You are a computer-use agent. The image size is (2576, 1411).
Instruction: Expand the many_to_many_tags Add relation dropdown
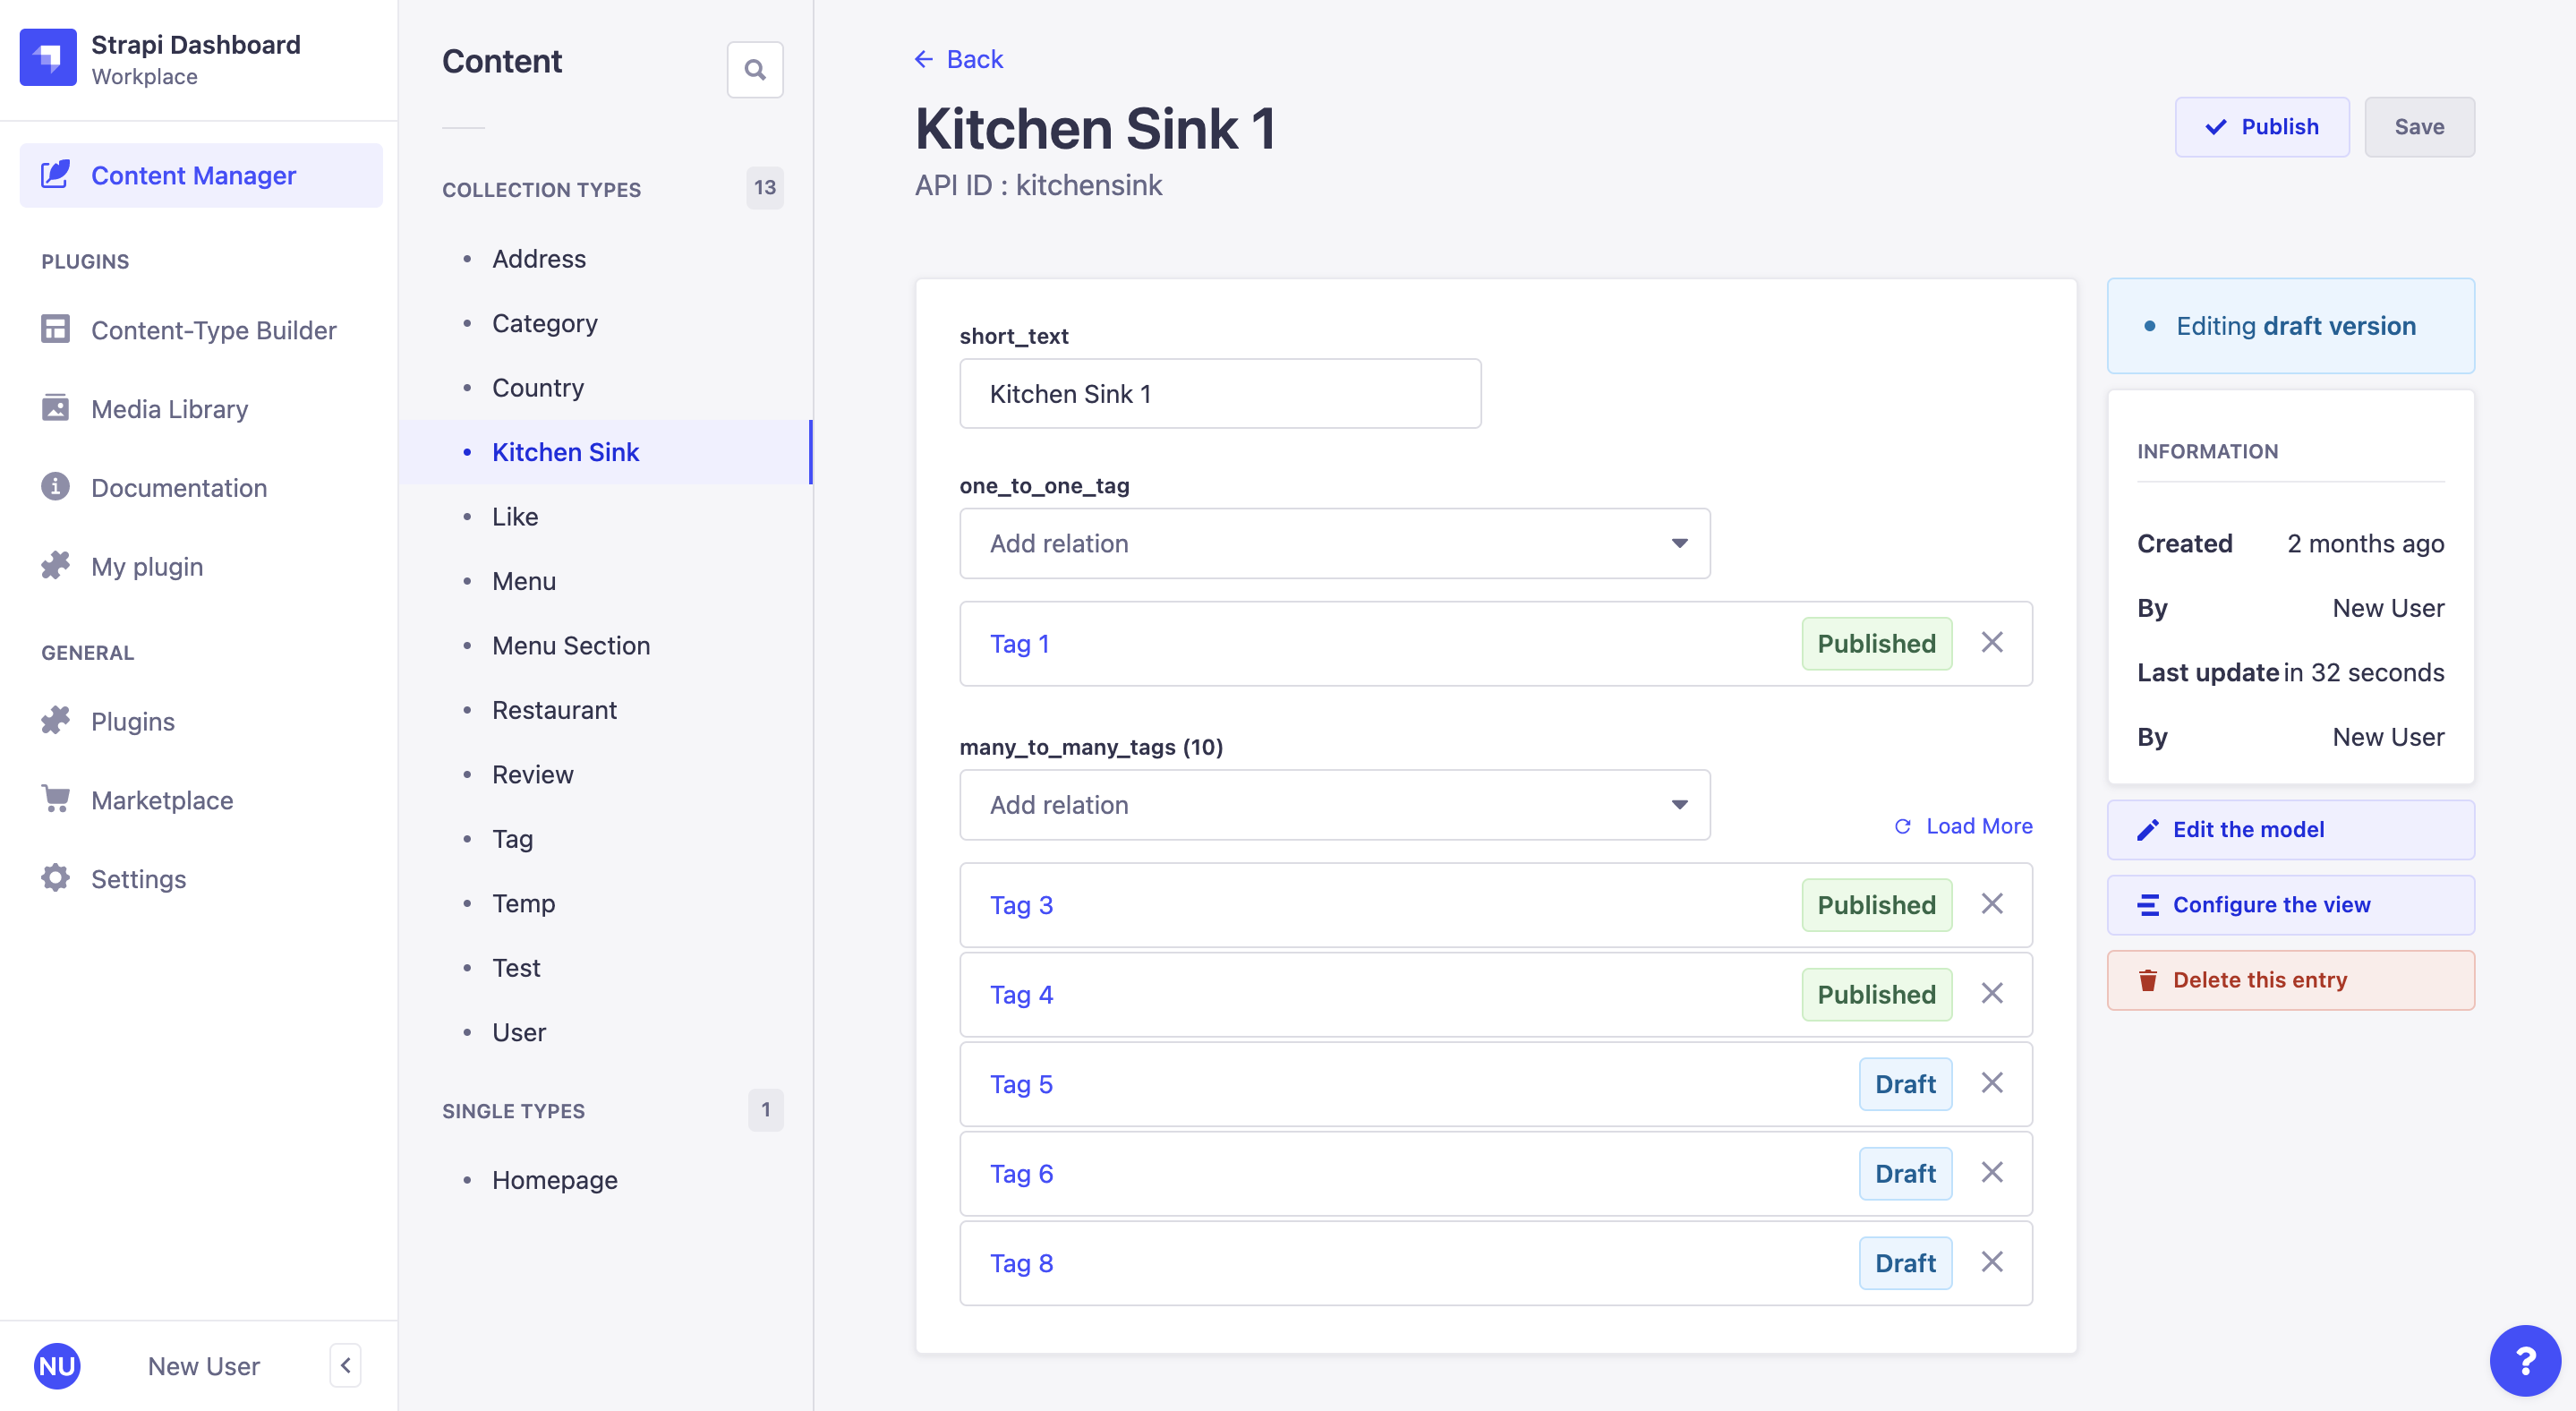coord(1334,805)
